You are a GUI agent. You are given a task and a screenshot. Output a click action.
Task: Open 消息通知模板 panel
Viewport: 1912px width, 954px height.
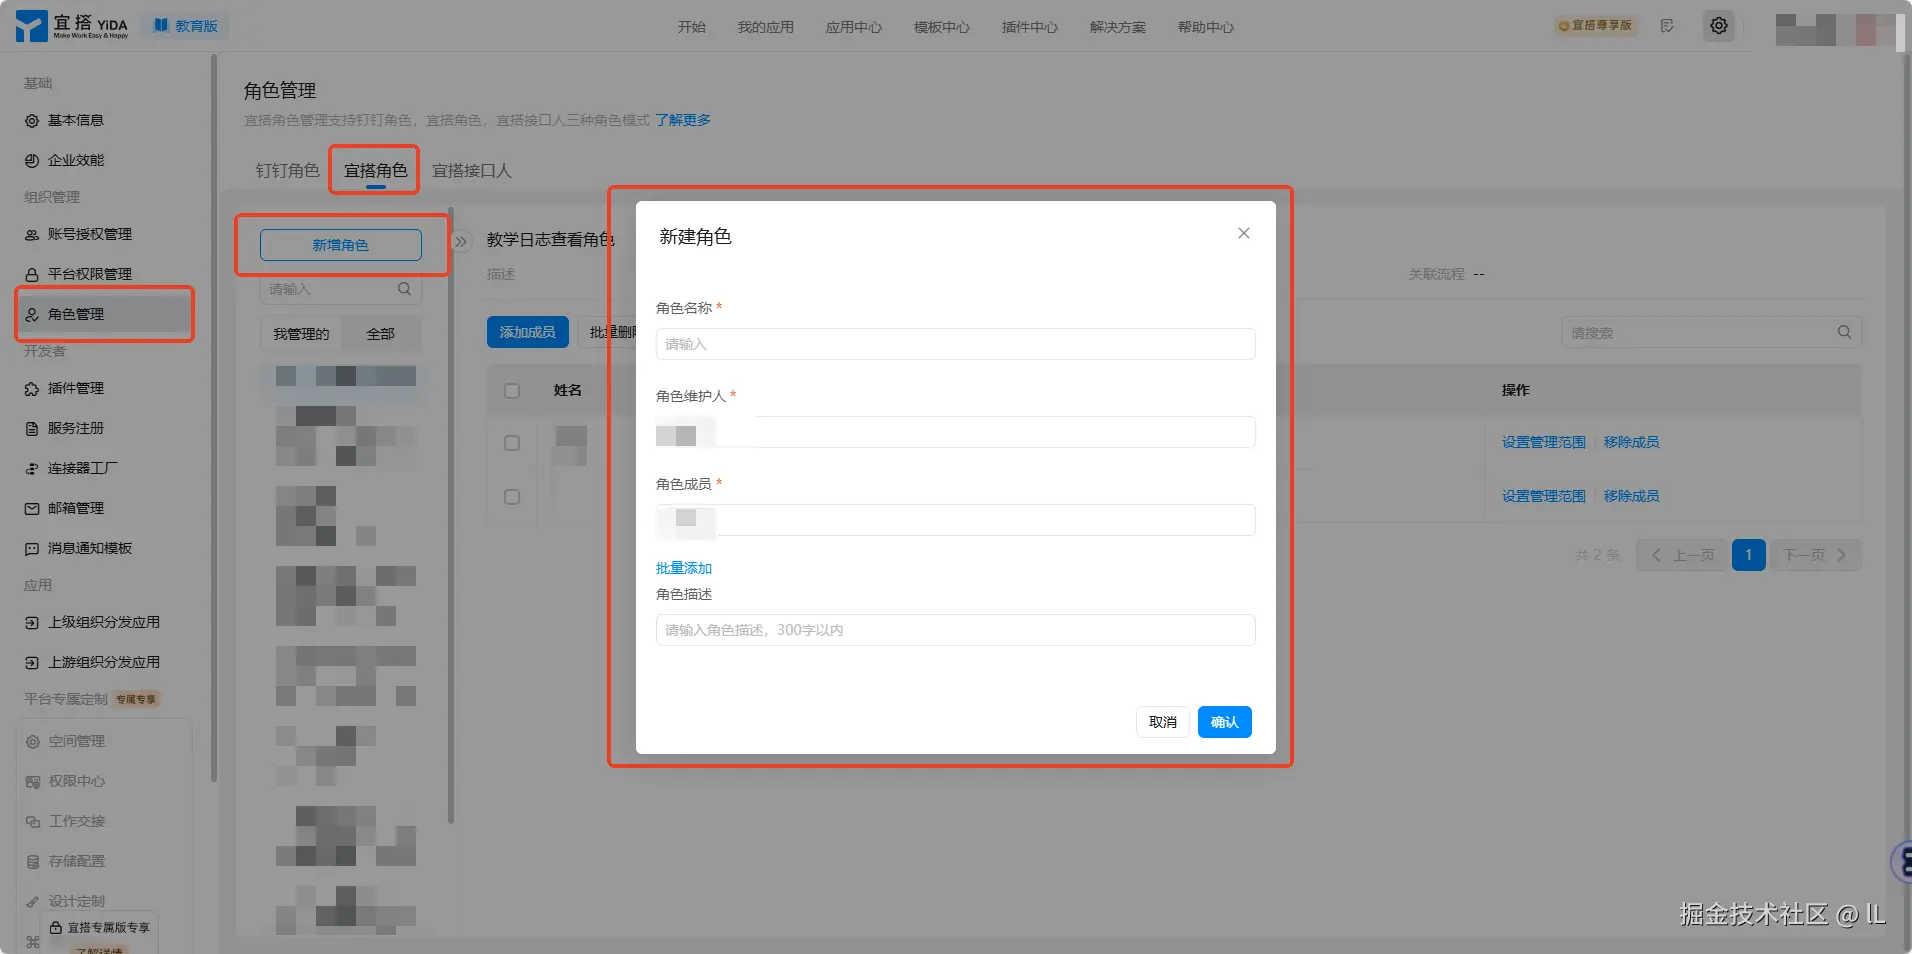click(x=84, y=548)
